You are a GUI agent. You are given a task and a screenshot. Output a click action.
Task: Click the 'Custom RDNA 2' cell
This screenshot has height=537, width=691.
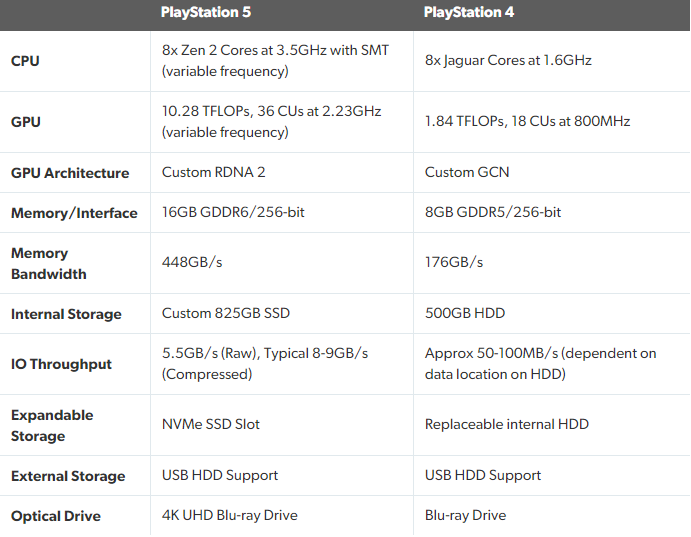point(214,172)
